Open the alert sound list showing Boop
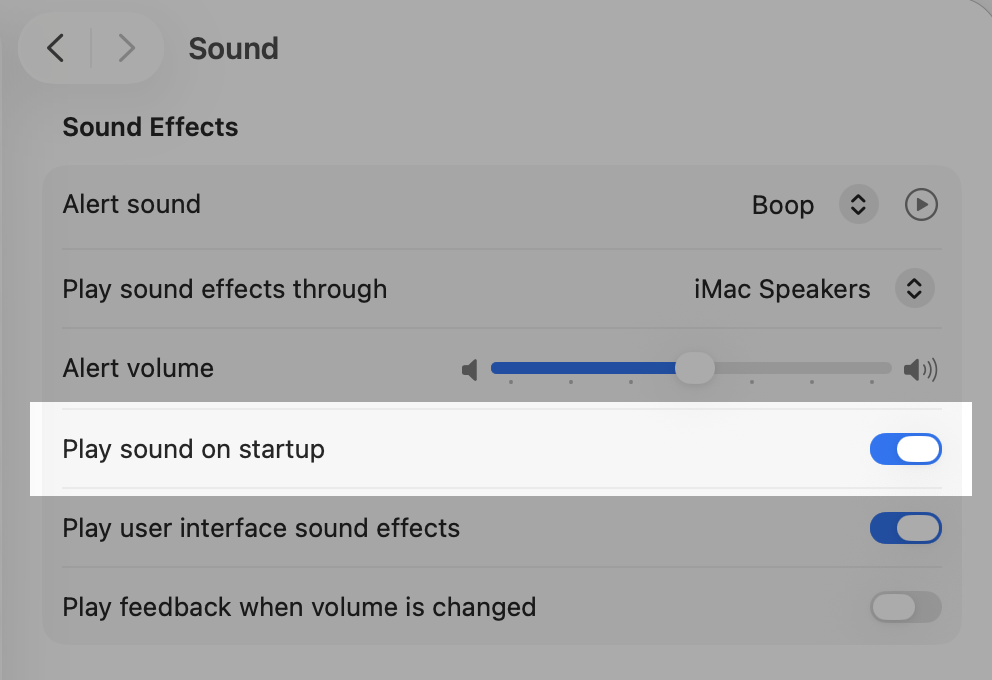This screenshot has height=680, width=992. [783, 206]
